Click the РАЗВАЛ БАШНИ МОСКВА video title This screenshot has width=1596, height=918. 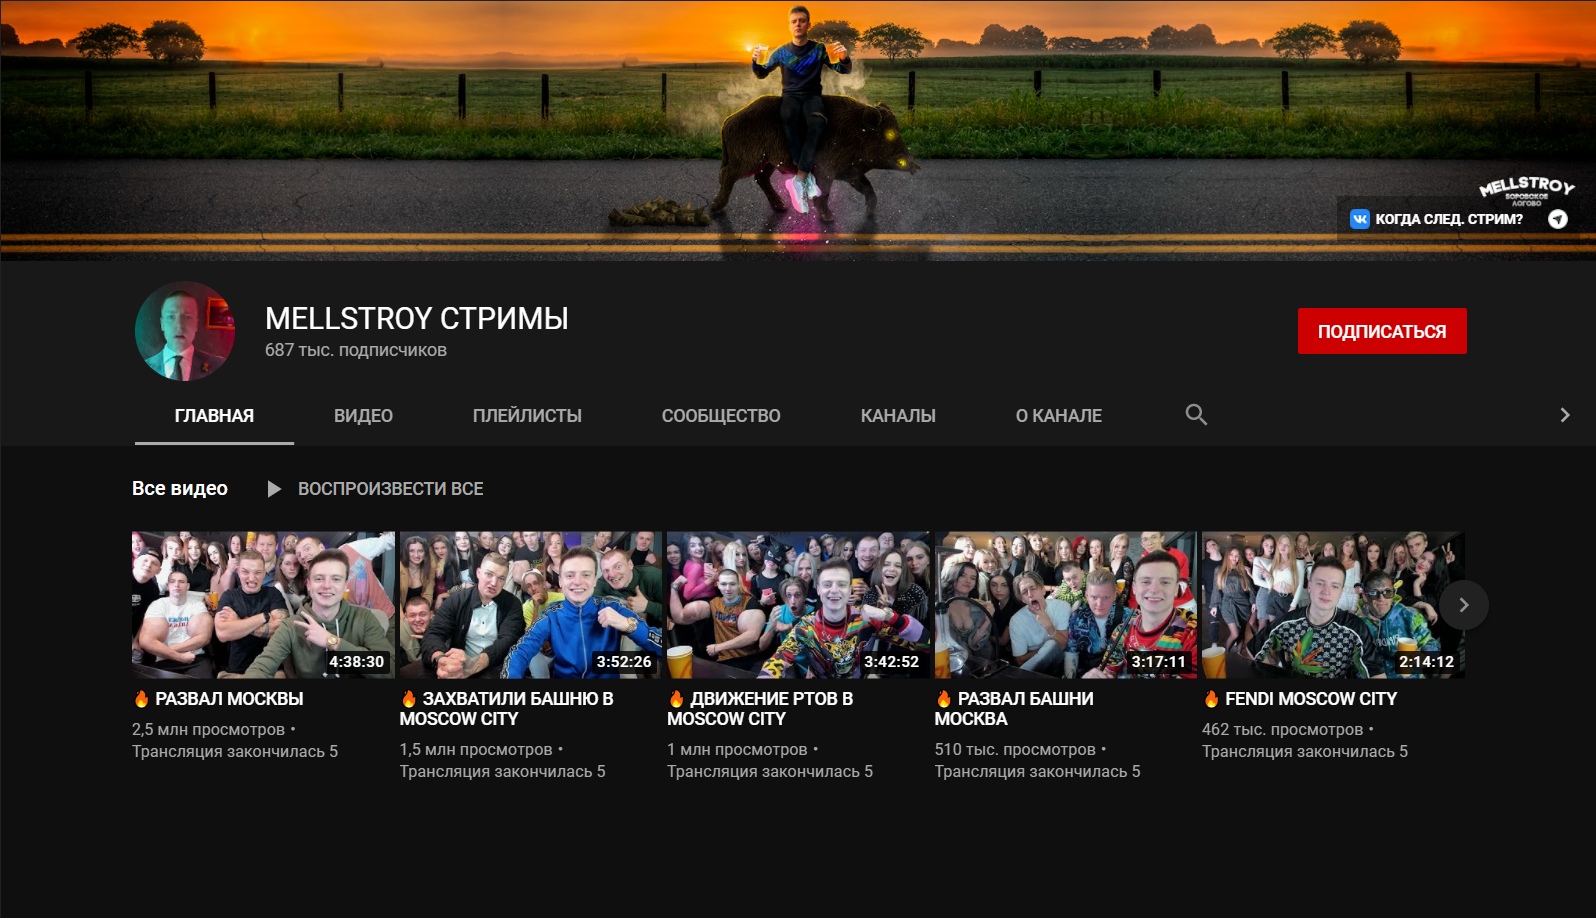1014,709
